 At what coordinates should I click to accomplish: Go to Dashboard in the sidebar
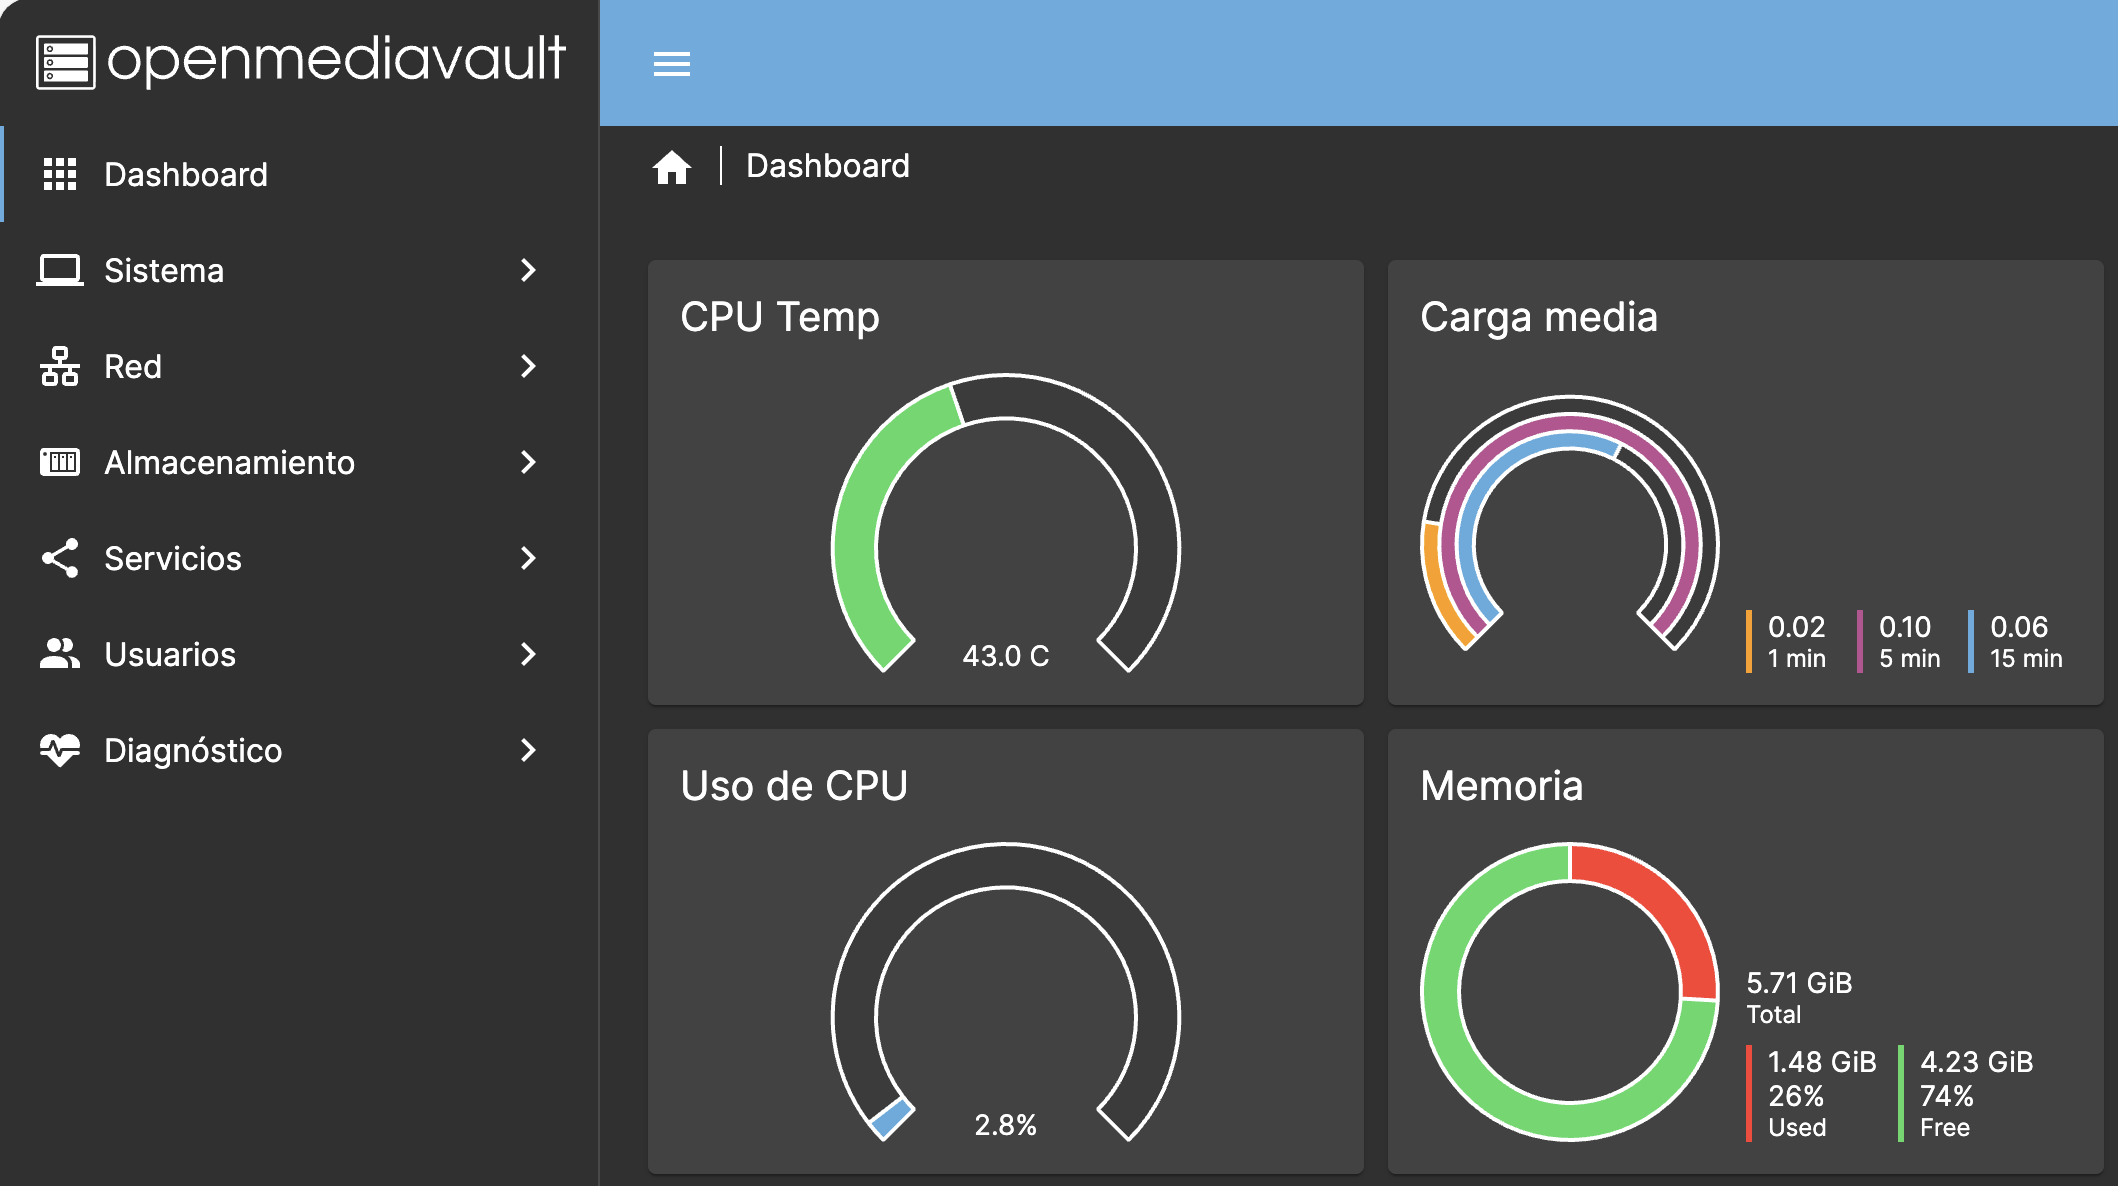pyautogui.click(x=186, y=174)
